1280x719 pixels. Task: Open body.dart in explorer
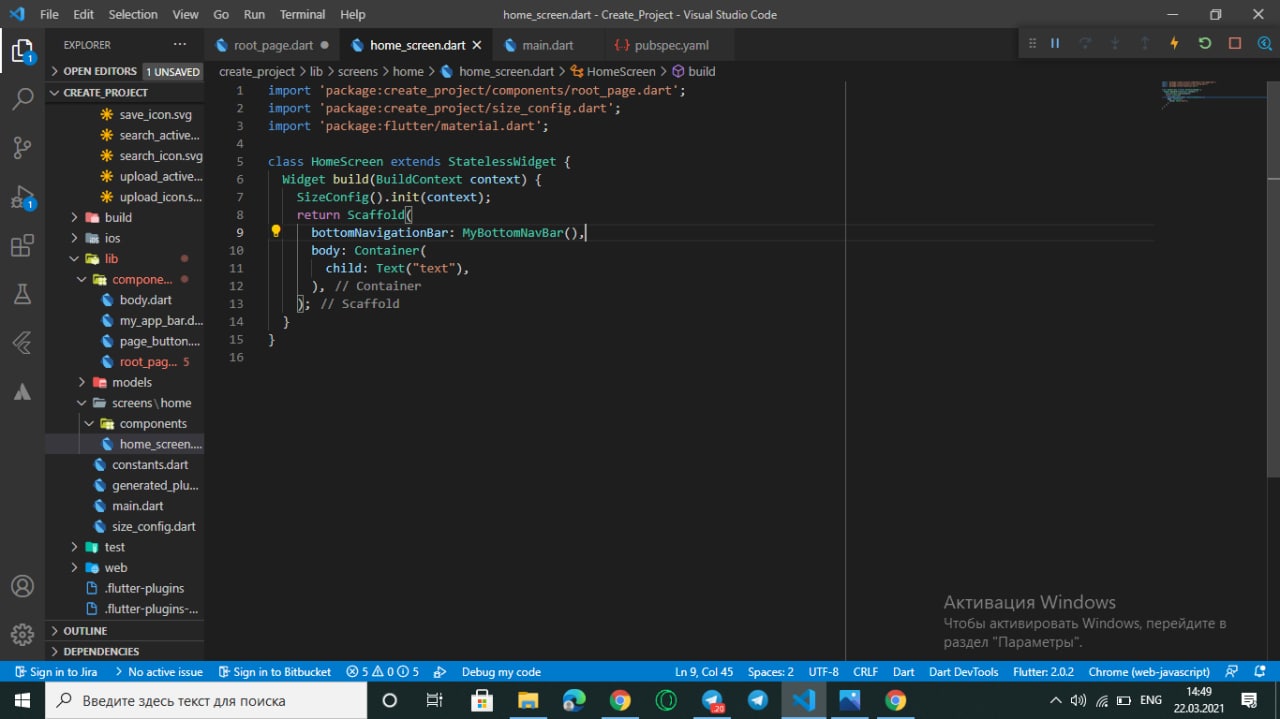tap(145, 300)
